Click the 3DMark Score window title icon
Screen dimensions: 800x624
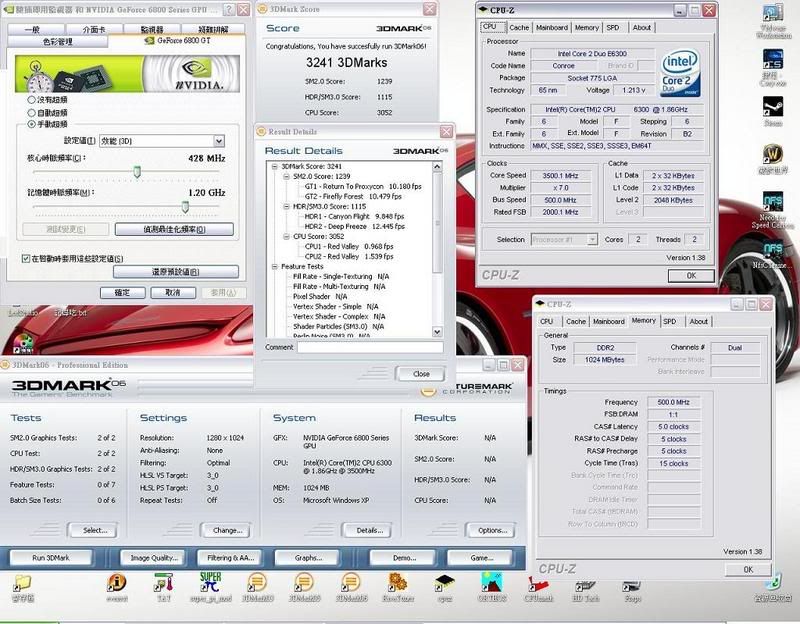[x=262, y=9]
